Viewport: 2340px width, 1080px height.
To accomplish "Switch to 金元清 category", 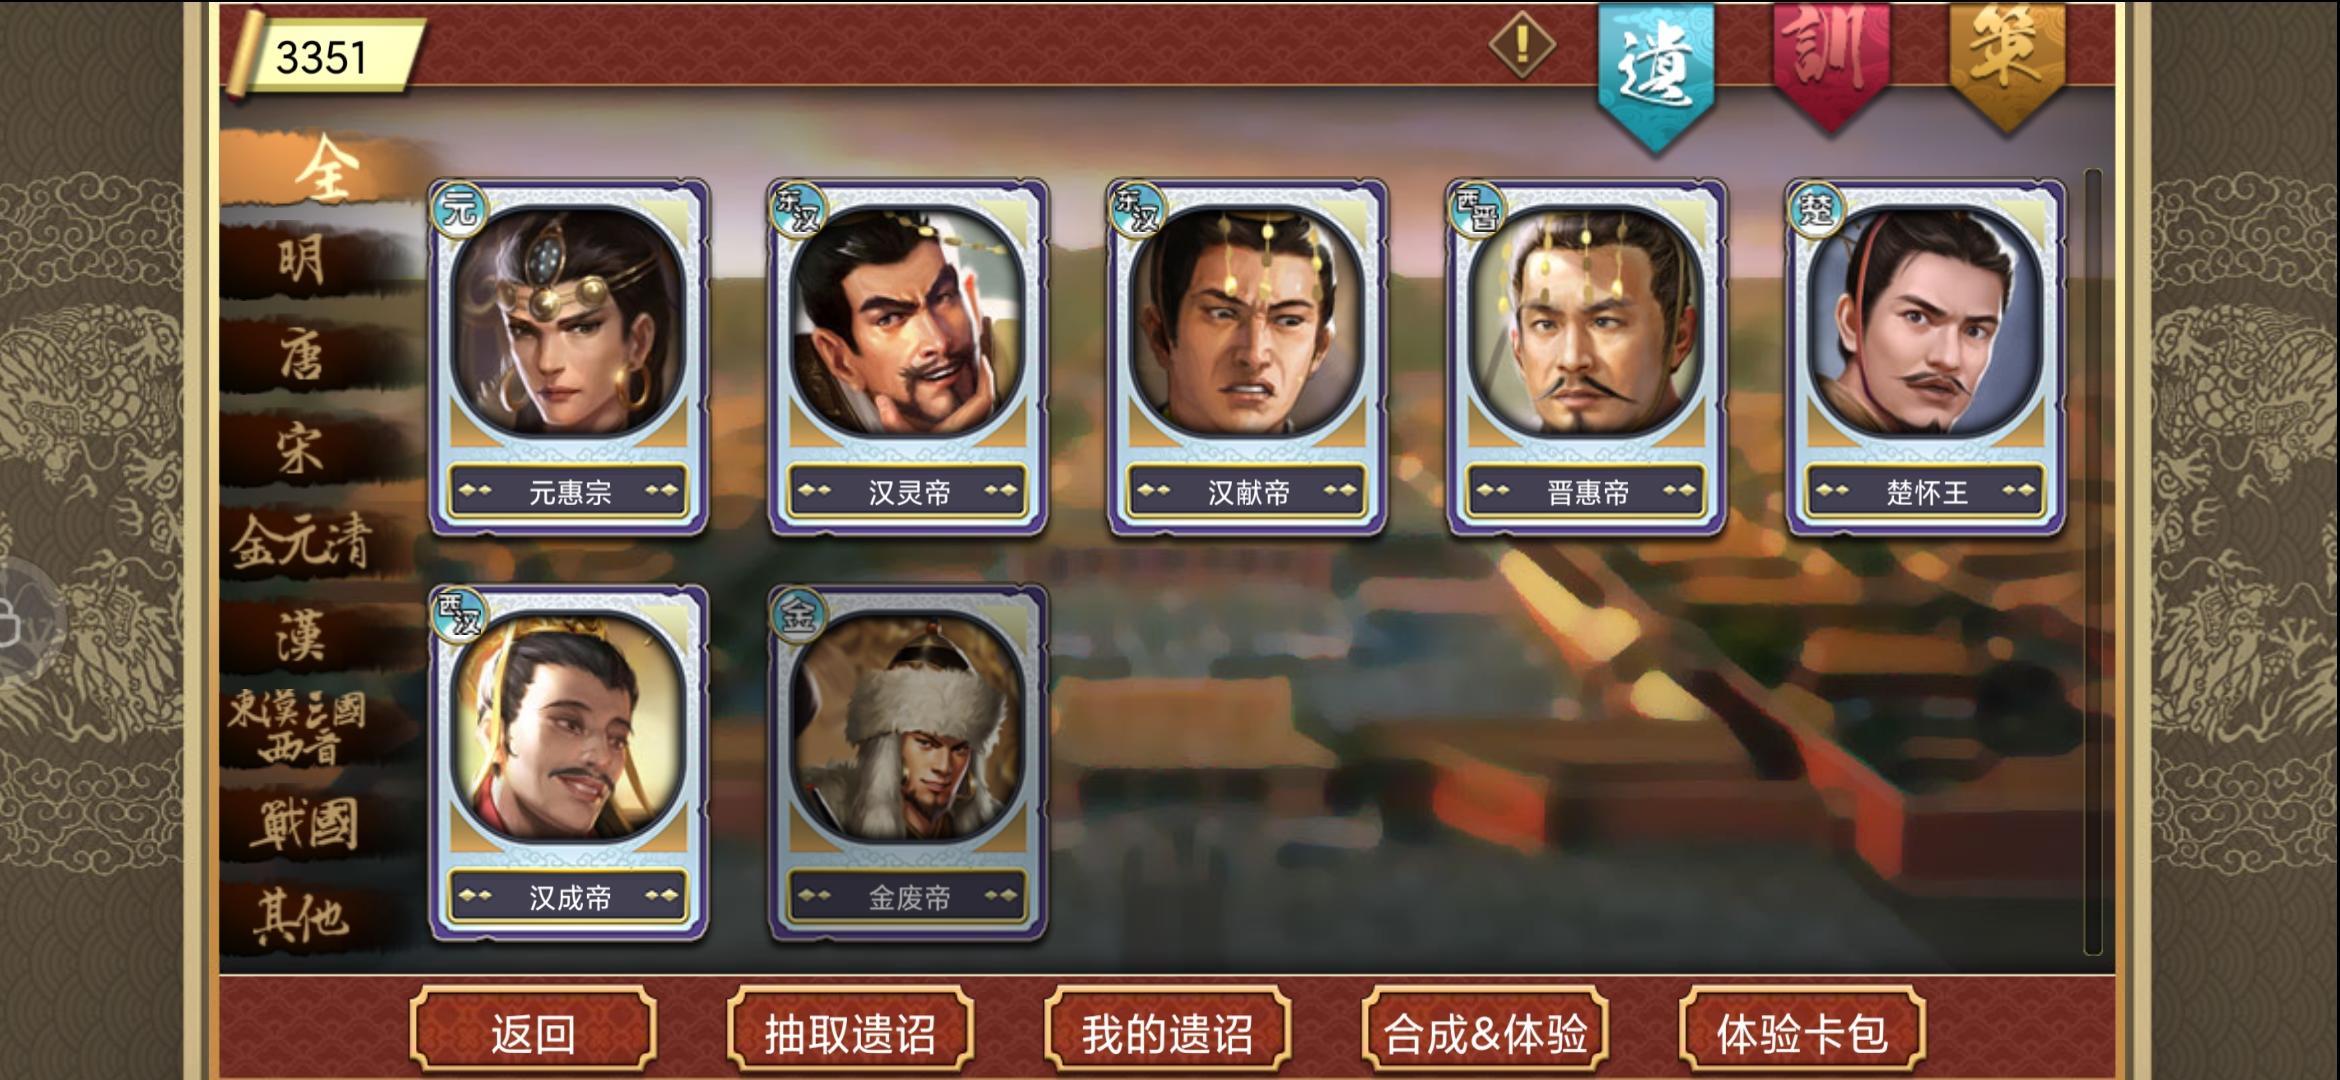I will pos(302,543).
